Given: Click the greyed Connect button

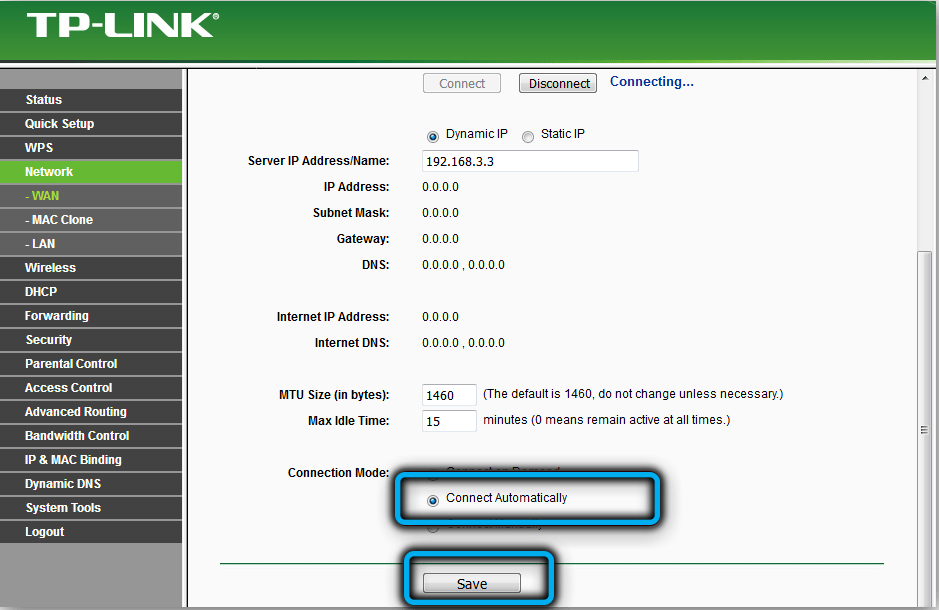Looking at the screenshot, I should pyautogui.click(x=462, y=83).
